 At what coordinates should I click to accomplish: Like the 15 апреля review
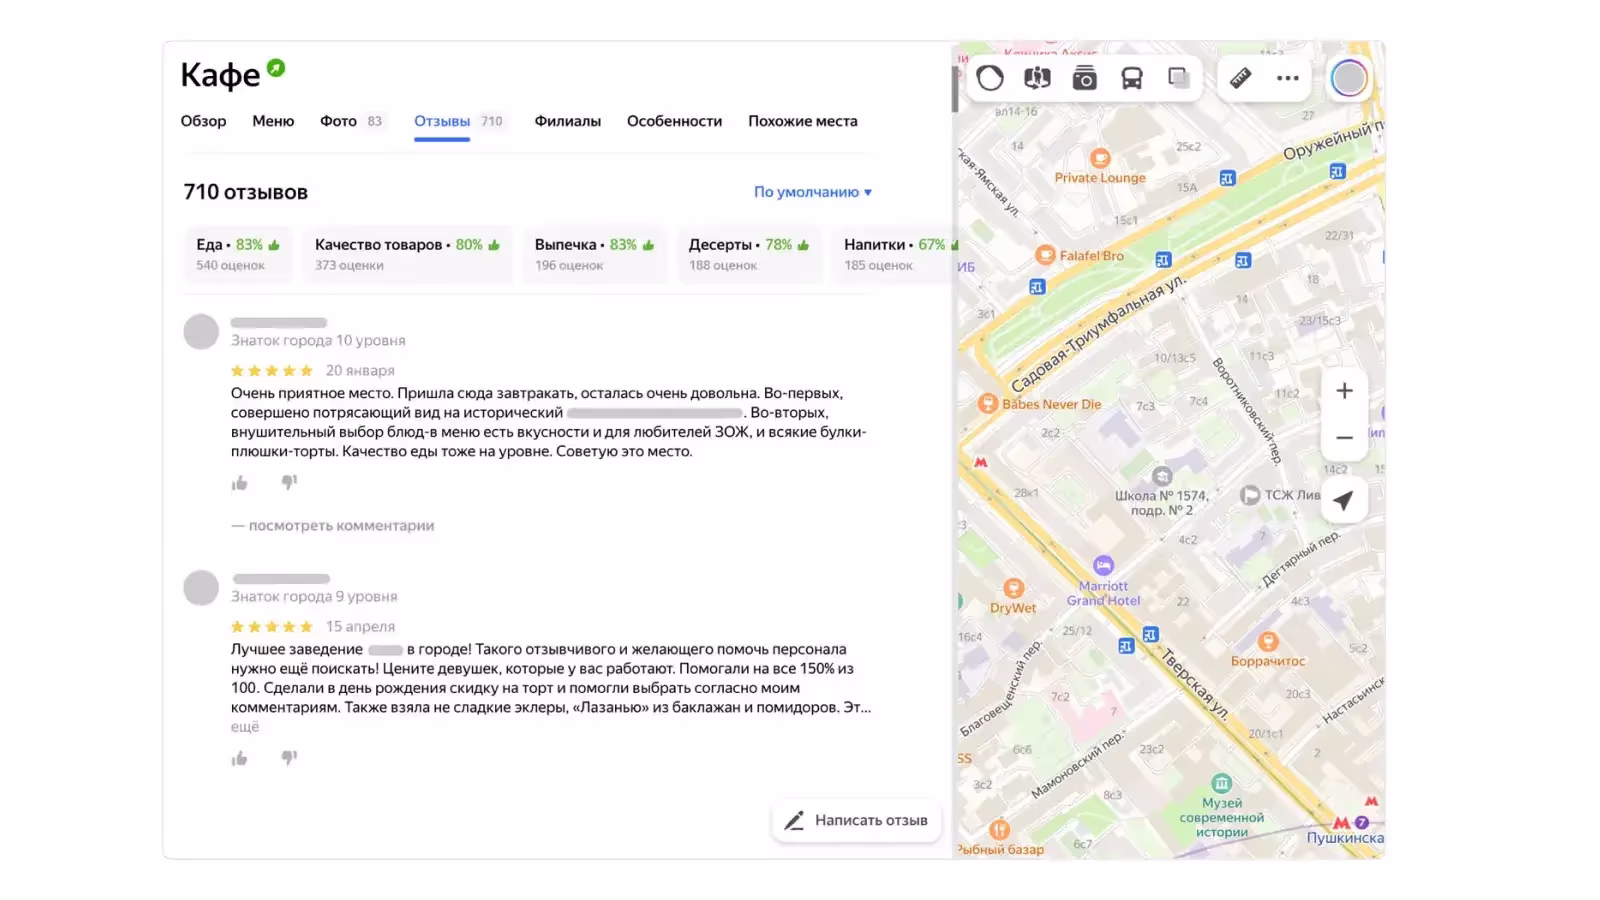pos(240,758)
